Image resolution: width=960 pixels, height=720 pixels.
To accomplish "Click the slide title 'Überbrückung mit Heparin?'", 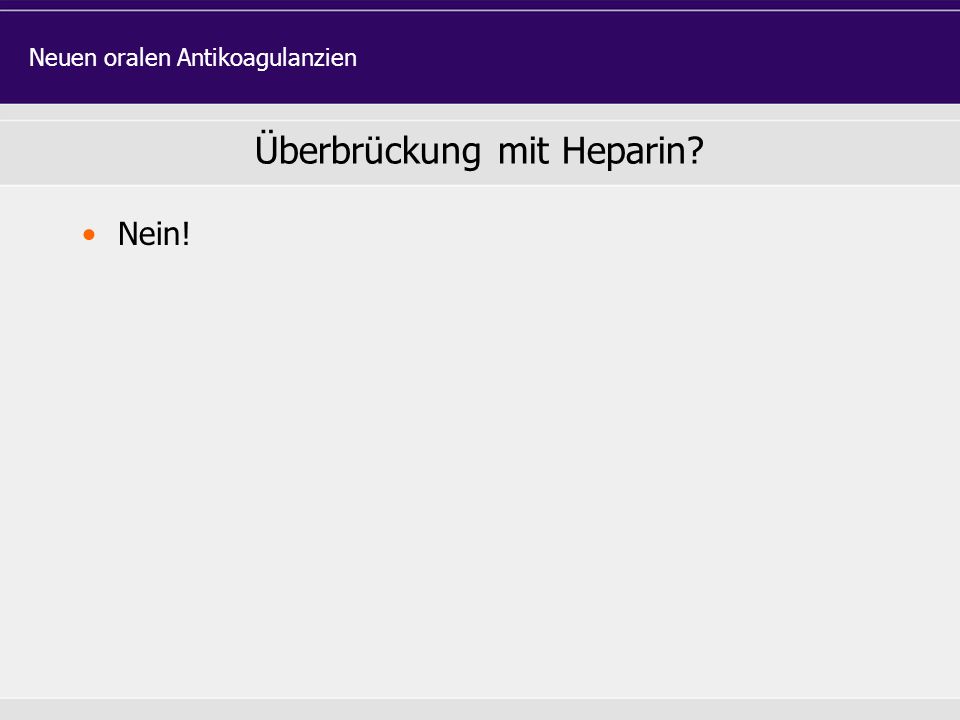I will [x=479, y=151].
